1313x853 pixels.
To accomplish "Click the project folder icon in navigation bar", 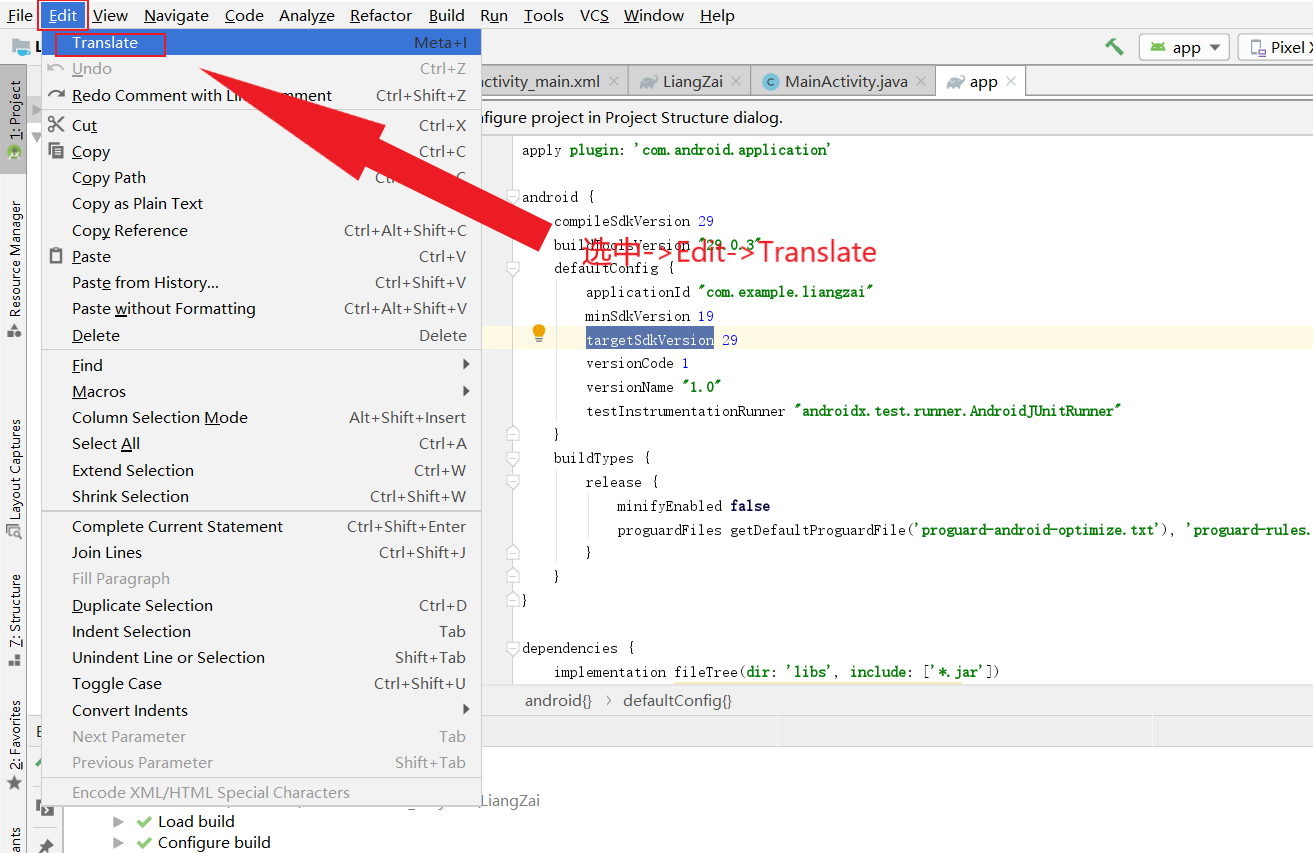I will coord(20,47).
